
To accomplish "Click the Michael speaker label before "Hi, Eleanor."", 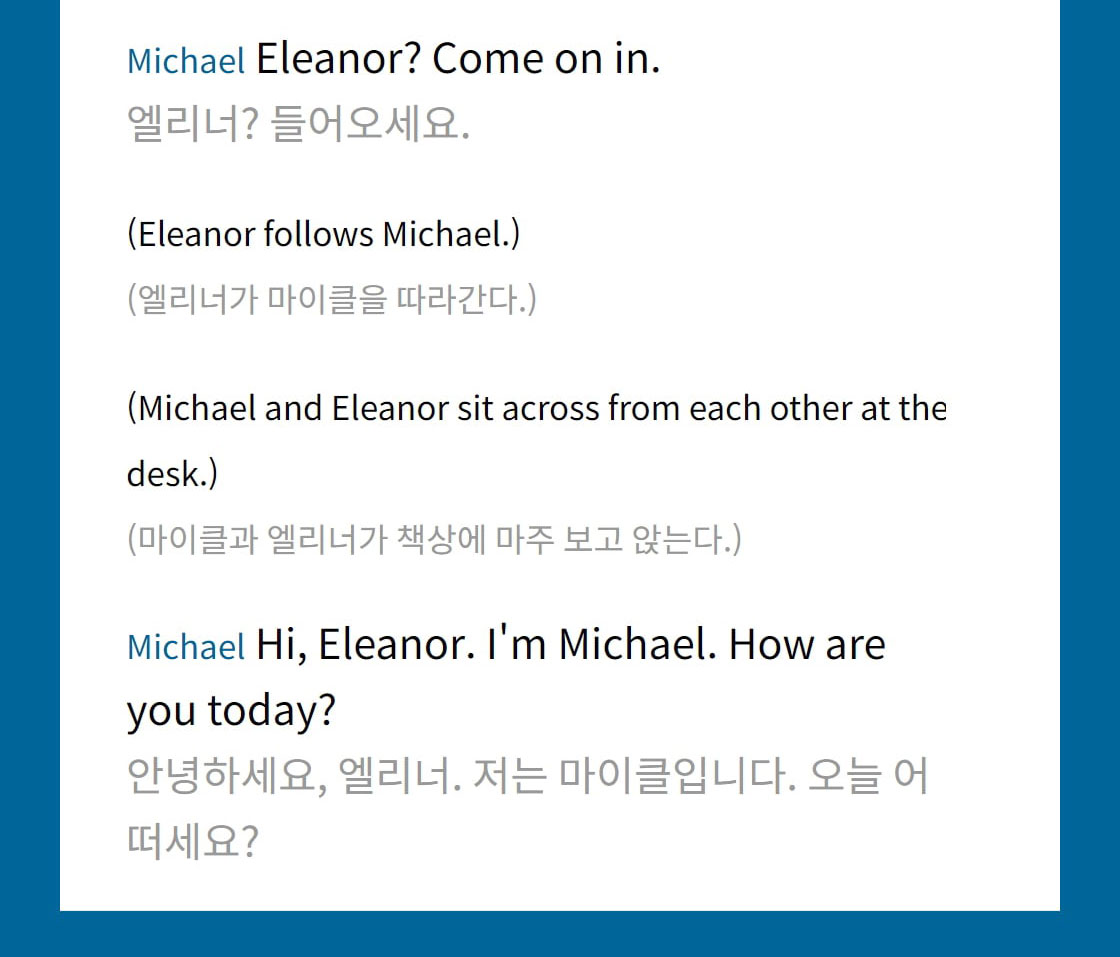I will [186, 647].
